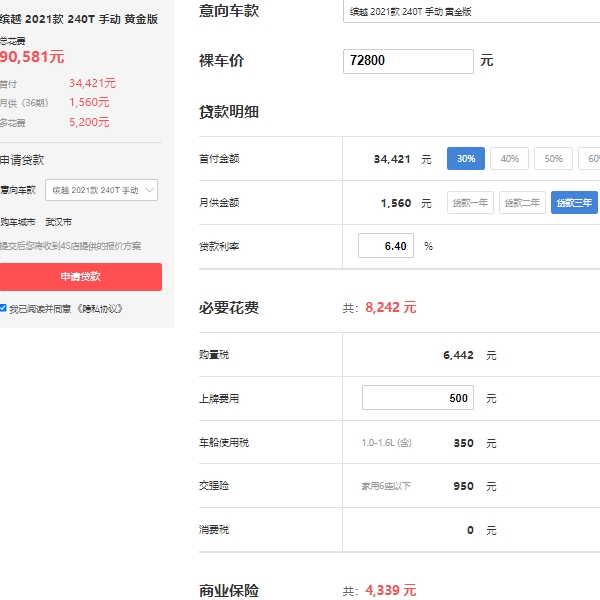Open the 《隐私协议》 link
The width and height of the screenshot is (600, 600).
[x=99, y=309]
